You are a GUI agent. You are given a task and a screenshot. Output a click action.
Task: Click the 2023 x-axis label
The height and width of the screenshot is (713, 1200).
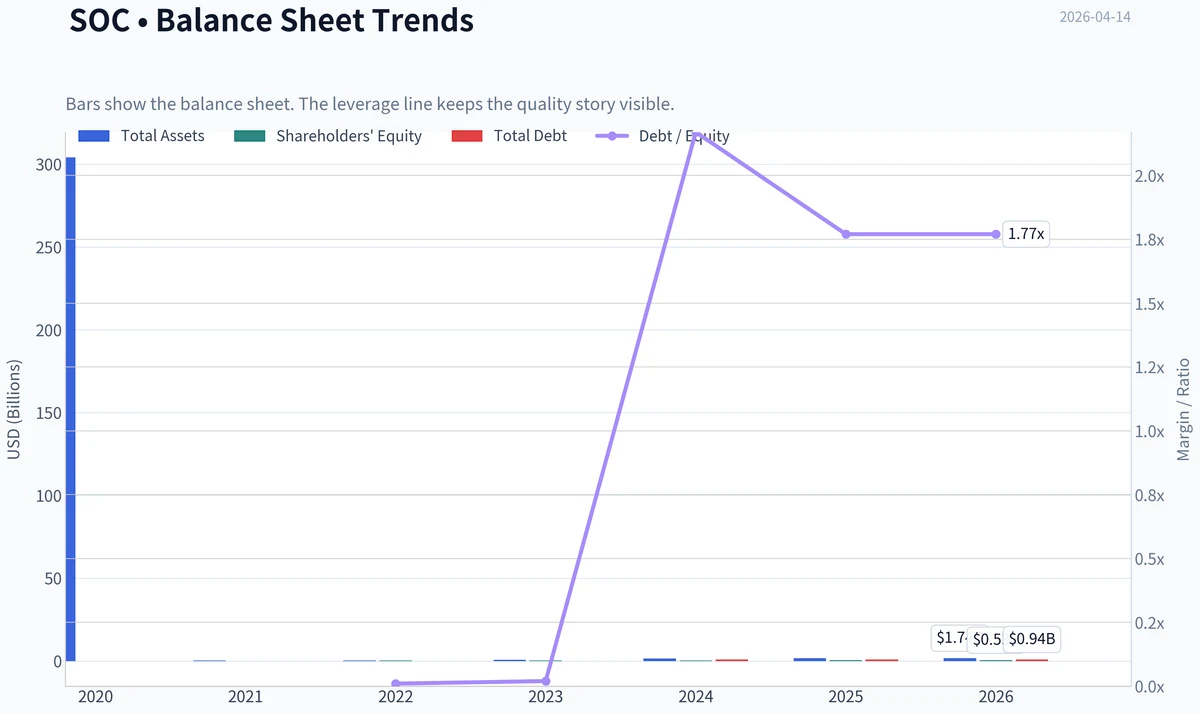[x=545, y=697]
